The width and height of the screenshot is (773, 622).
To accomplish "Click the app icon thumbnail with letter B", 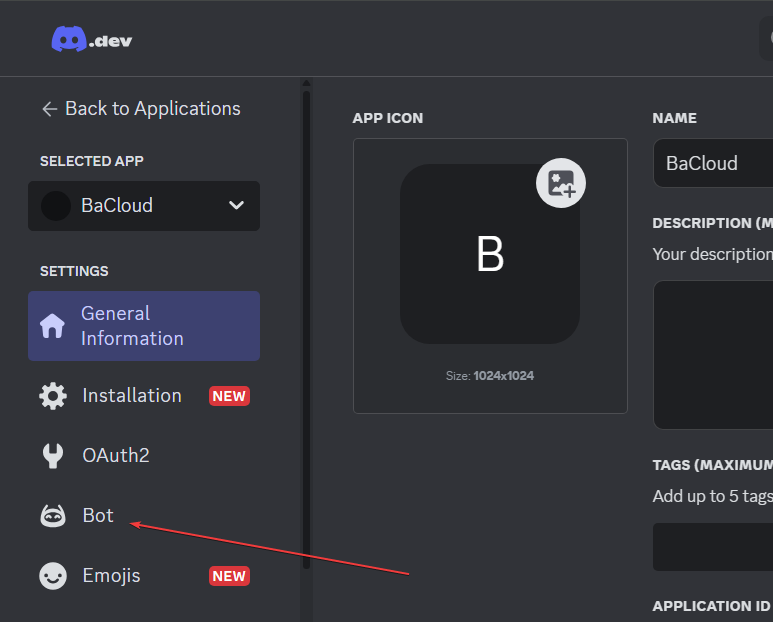I will coord(490,254).
